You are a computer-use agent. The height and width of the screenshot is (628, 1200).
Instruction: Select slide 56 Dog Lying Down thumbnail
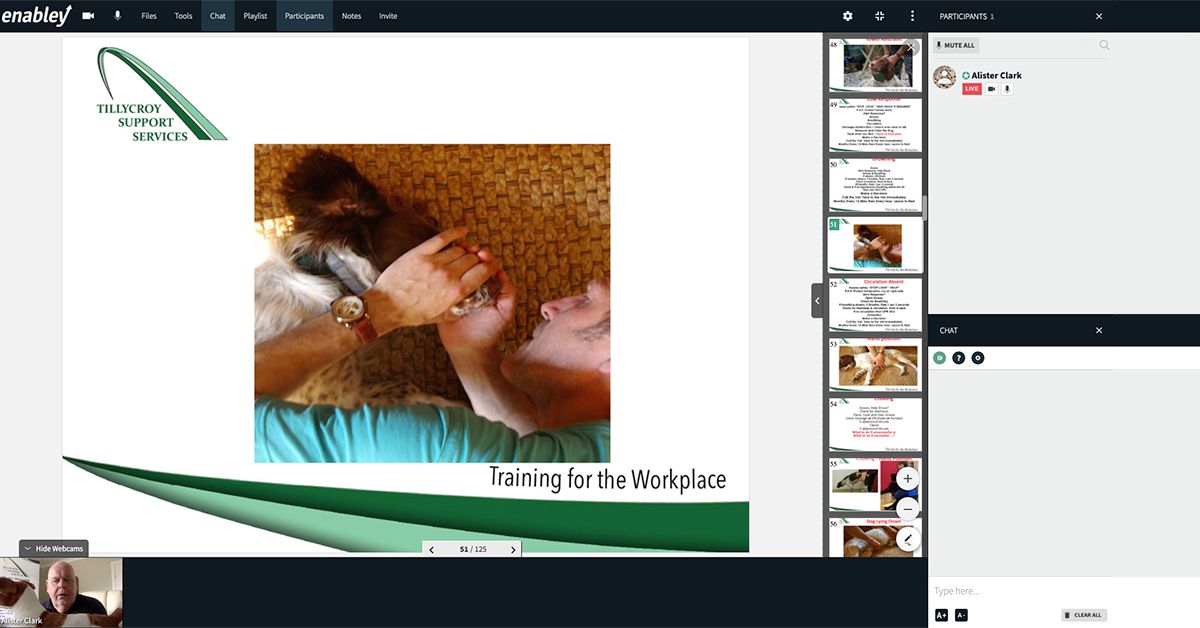(875, 537)
